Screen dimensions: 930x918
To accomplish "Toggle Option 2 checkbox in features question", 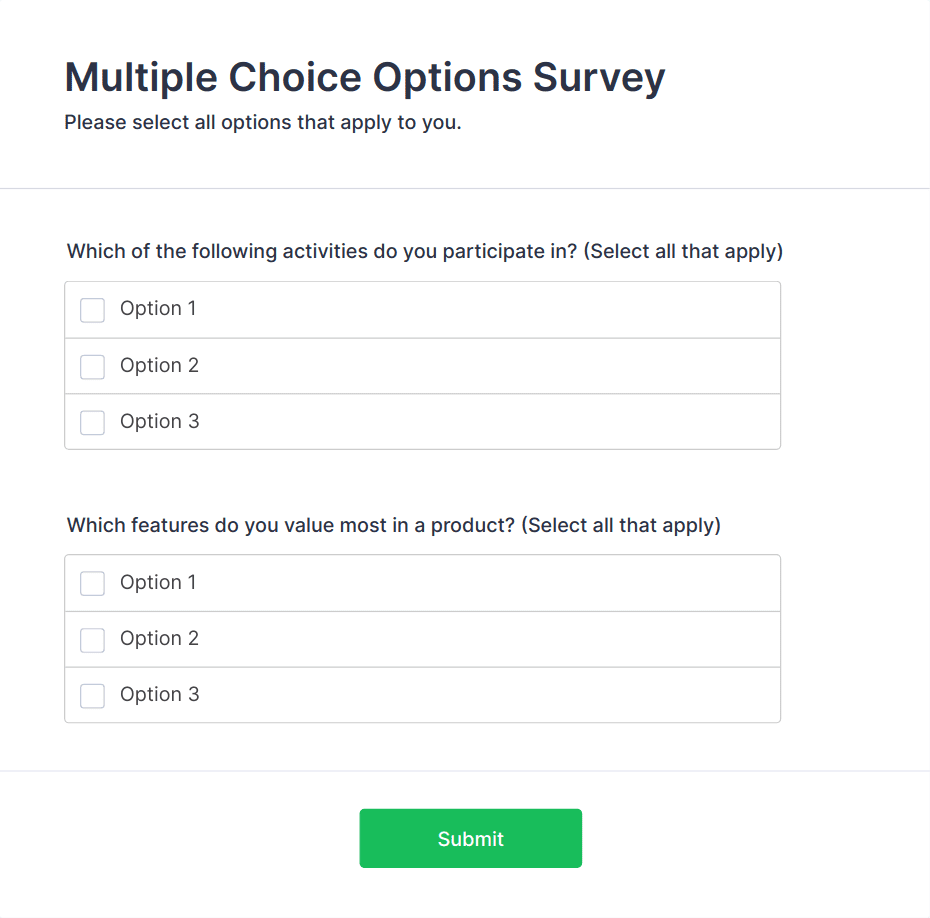I will (x=92, y=640).
